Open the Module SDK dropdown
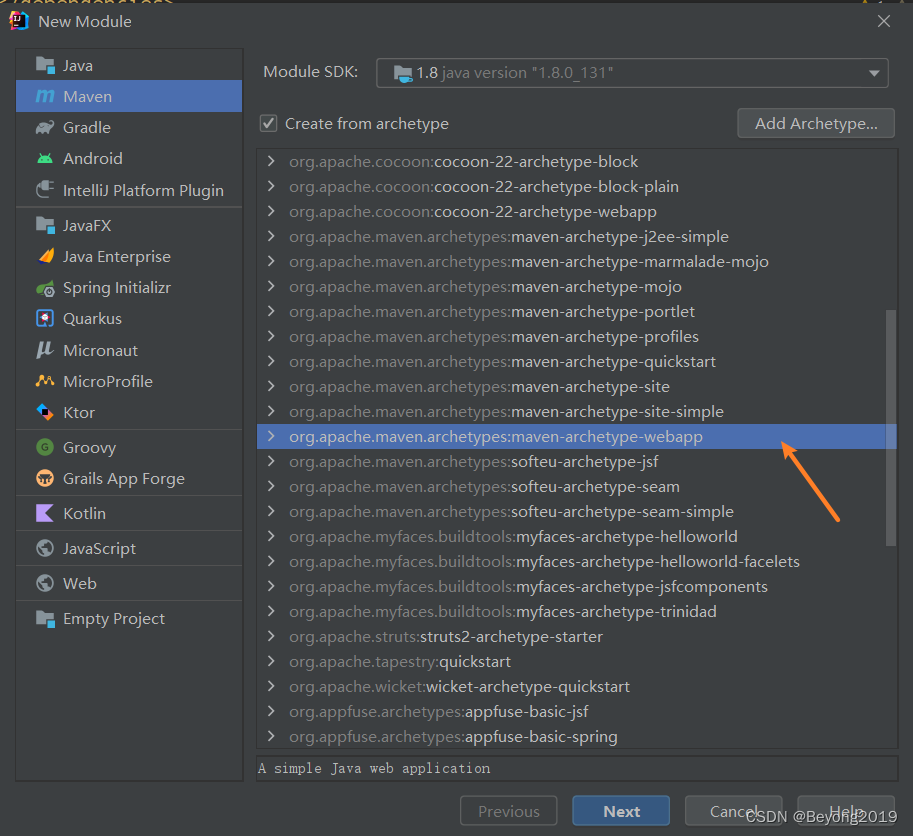This screenshot has width=913, height=836. point(632,73)
